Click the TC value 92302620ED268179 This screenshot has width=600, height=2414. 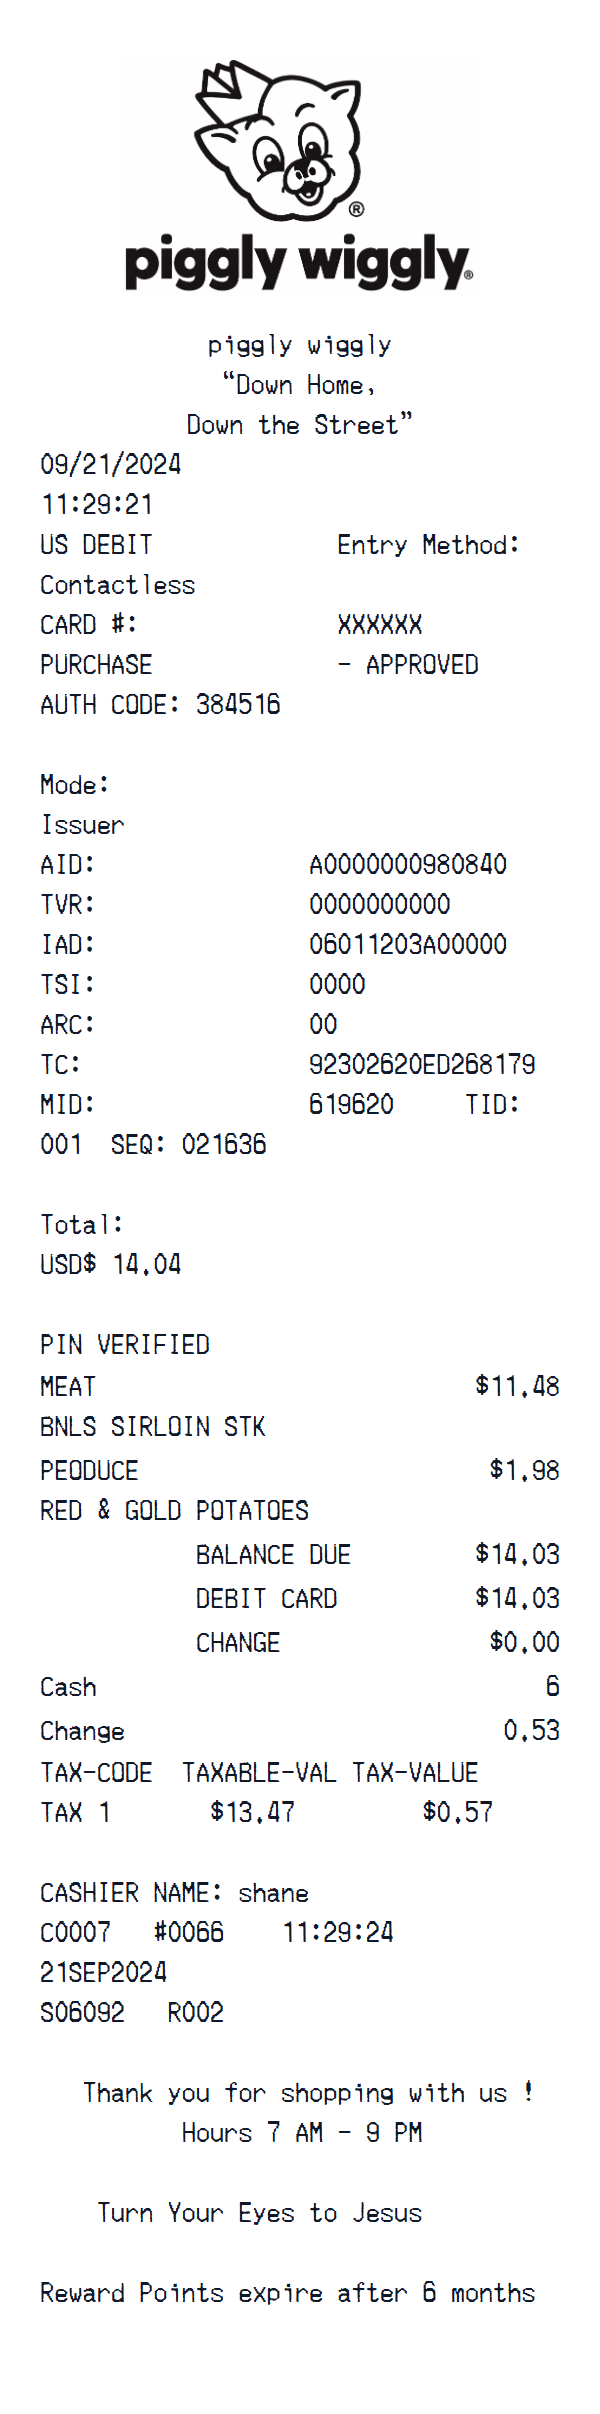coord(422,1064)
